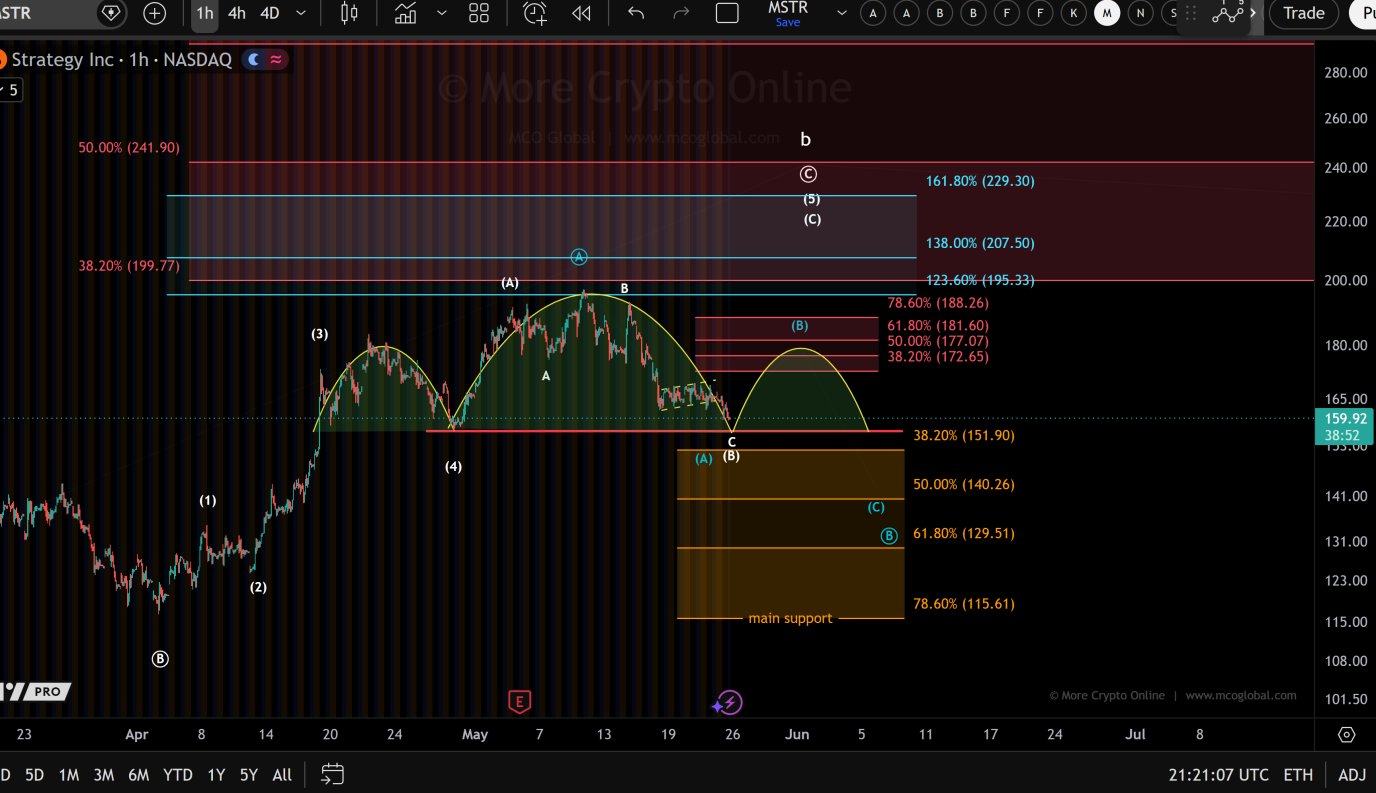
Task: Open the indicators menu
Action: (405, 13)
